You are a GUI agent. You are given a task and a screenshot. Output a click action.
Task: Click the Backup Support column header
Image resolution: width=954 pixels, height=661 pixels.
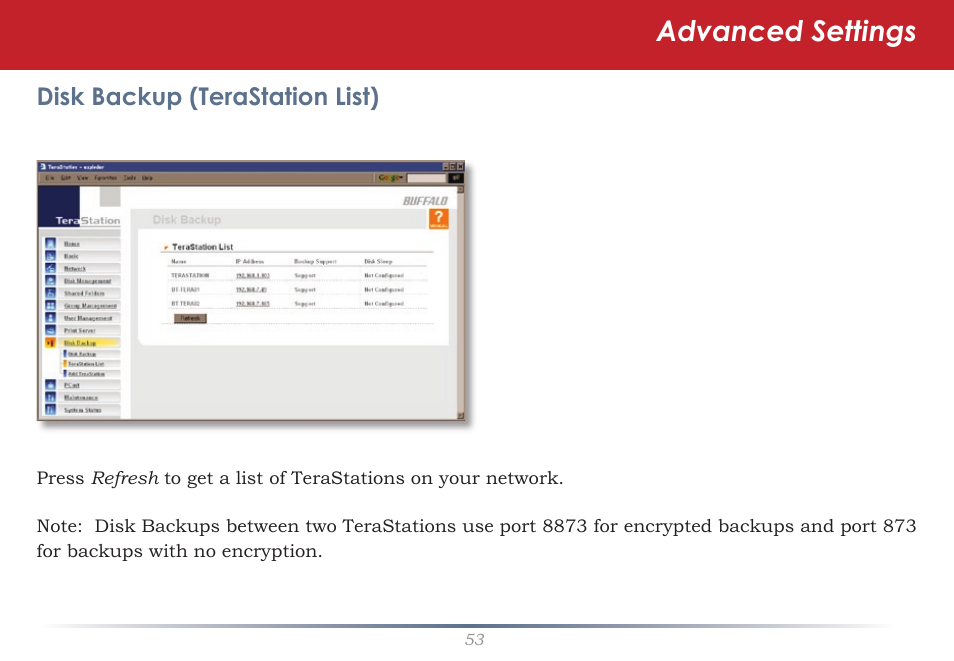coord(315,262)
